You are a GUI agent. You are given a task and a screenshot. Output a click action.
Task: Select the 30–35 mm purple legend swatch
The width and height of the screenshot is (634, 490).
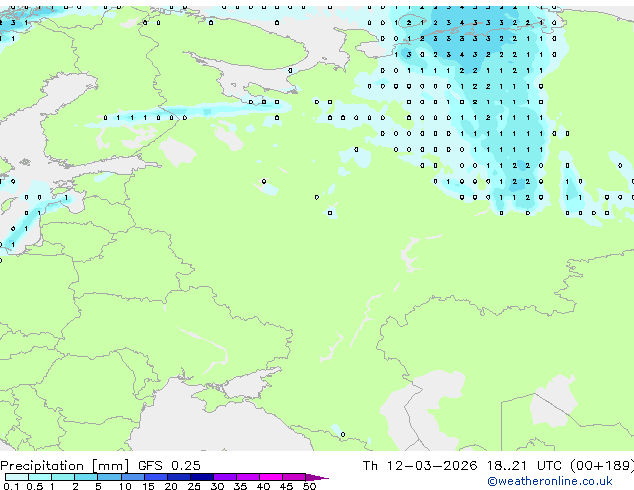coord(224,477)
